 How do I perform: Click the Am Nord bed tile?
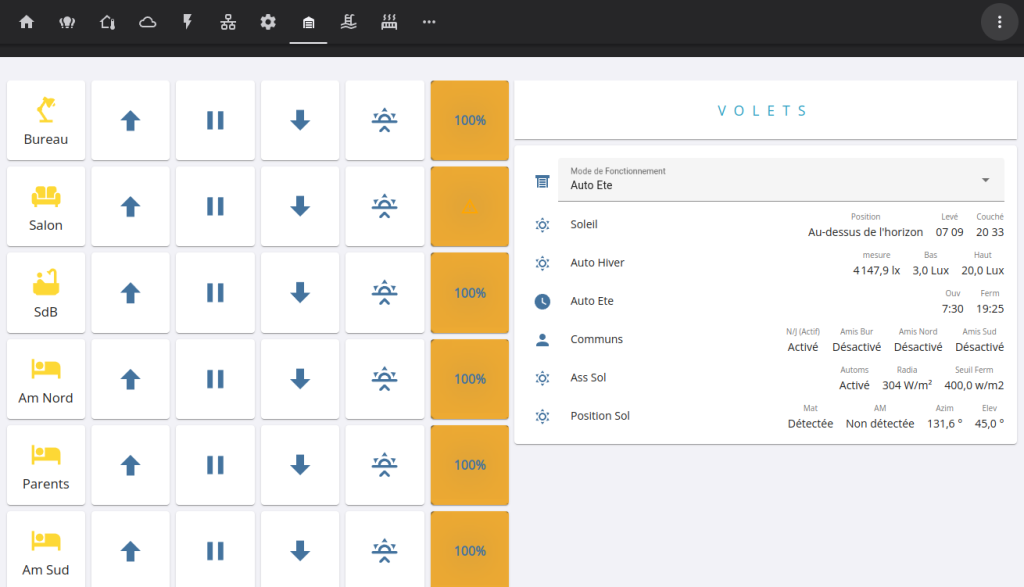[x=46, y=379]
